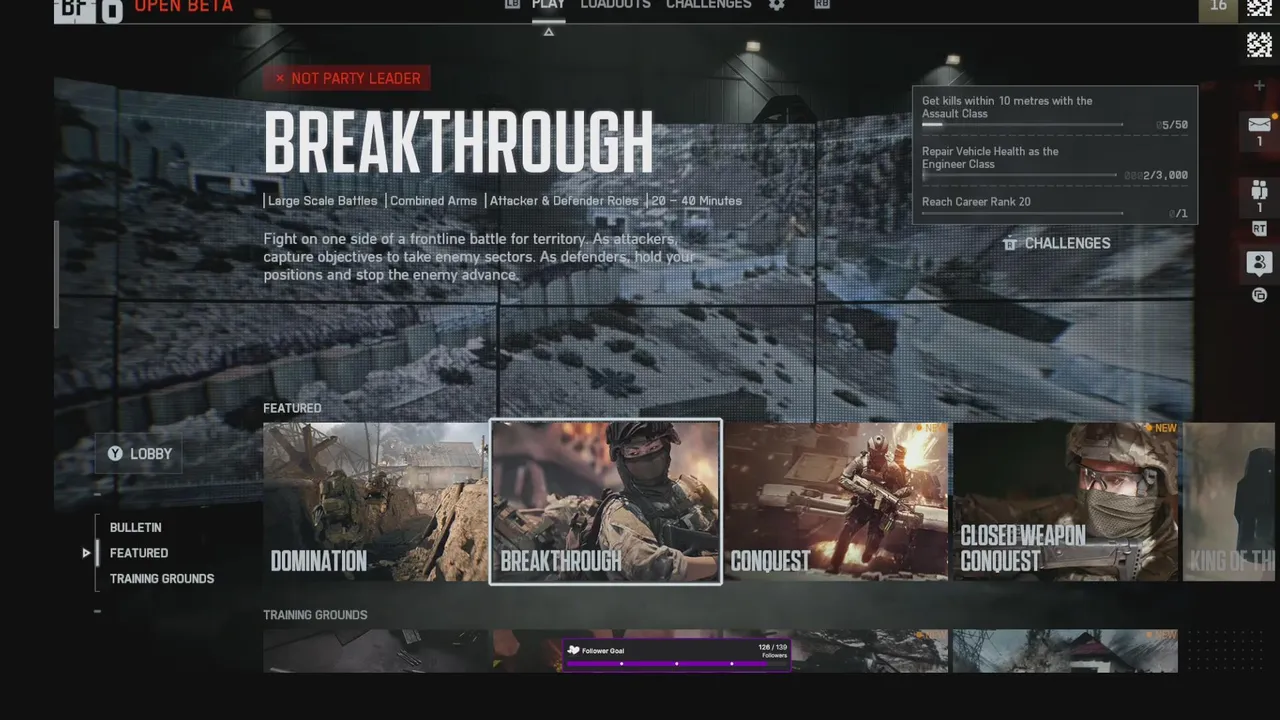Click the pixelated player avatar at top right
Screen dimensions: 1280x720
pyautogui.click(x=1259, y=9)
